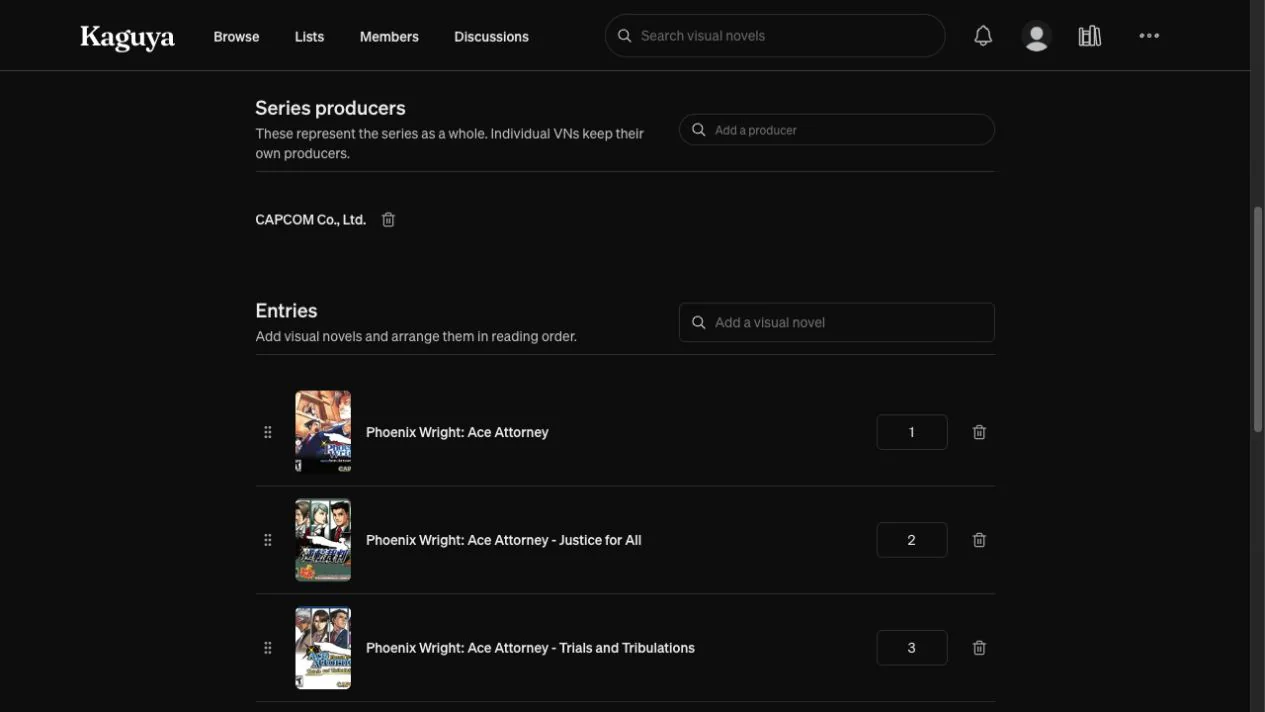This screenshot has height=712, width=1265.
Task: Focus the Search visual novels field
Action: tap(775, 36)
